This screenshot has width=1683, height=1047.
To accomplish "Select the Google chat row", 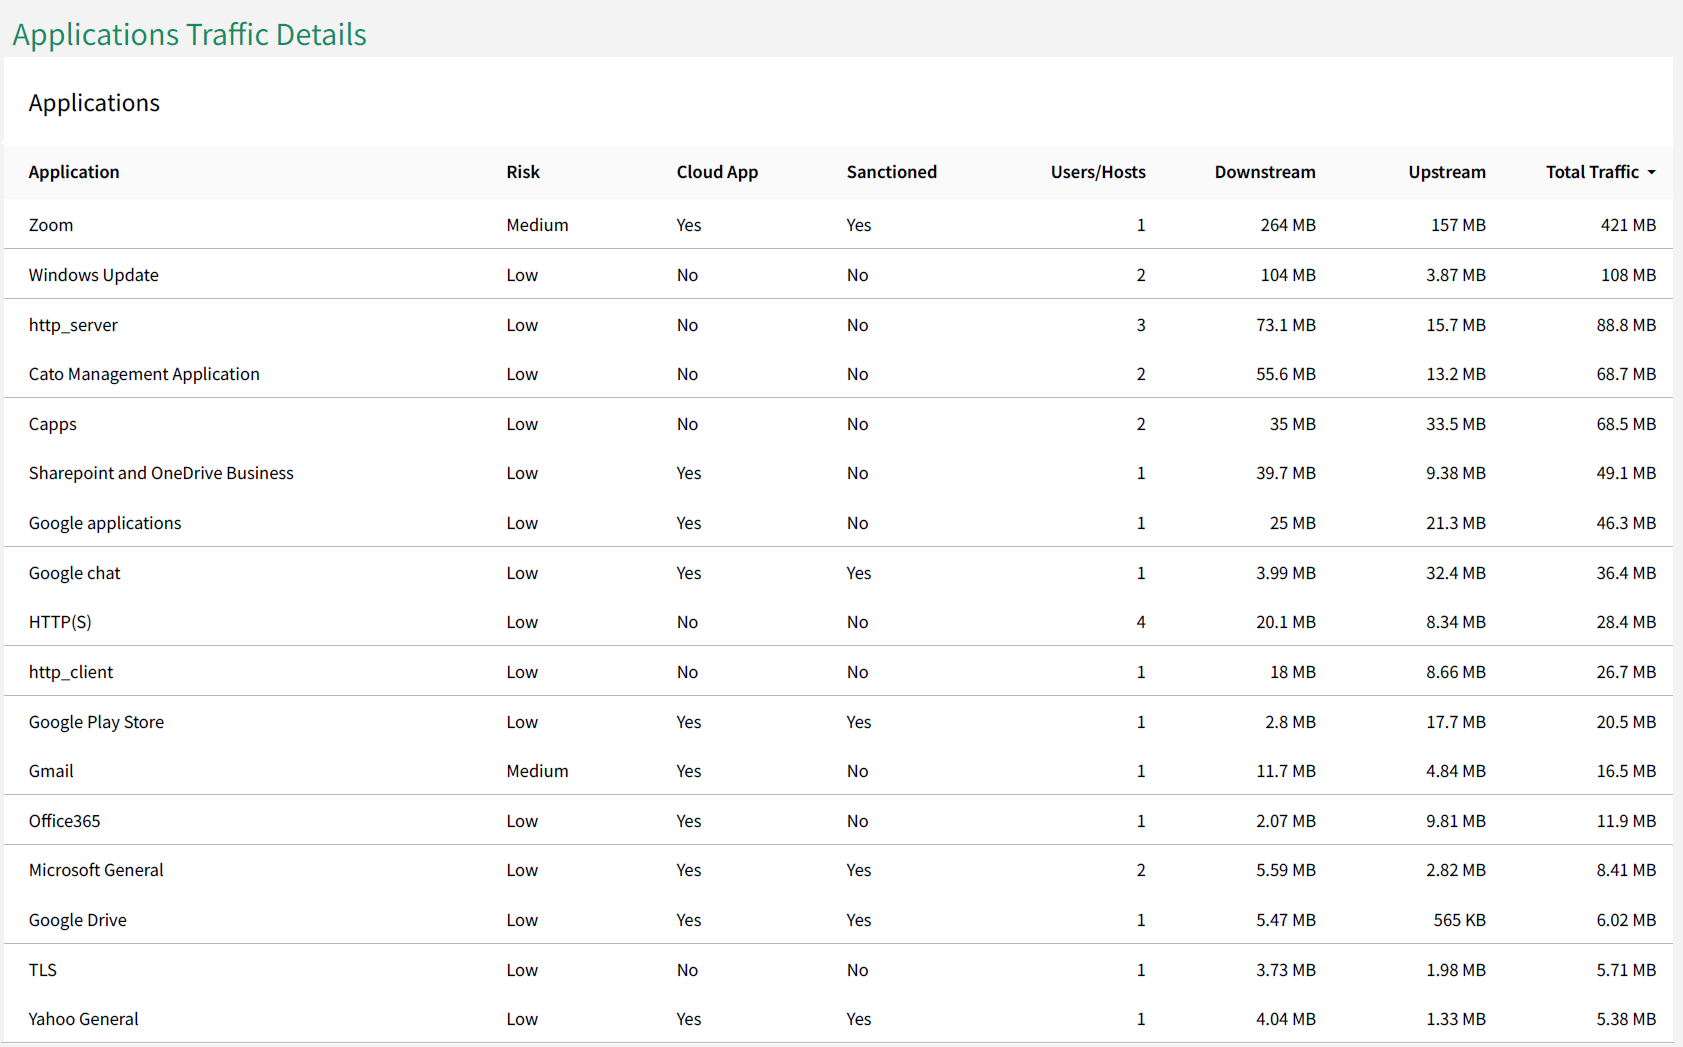I will pyautogui.click(x=838, y=573).
